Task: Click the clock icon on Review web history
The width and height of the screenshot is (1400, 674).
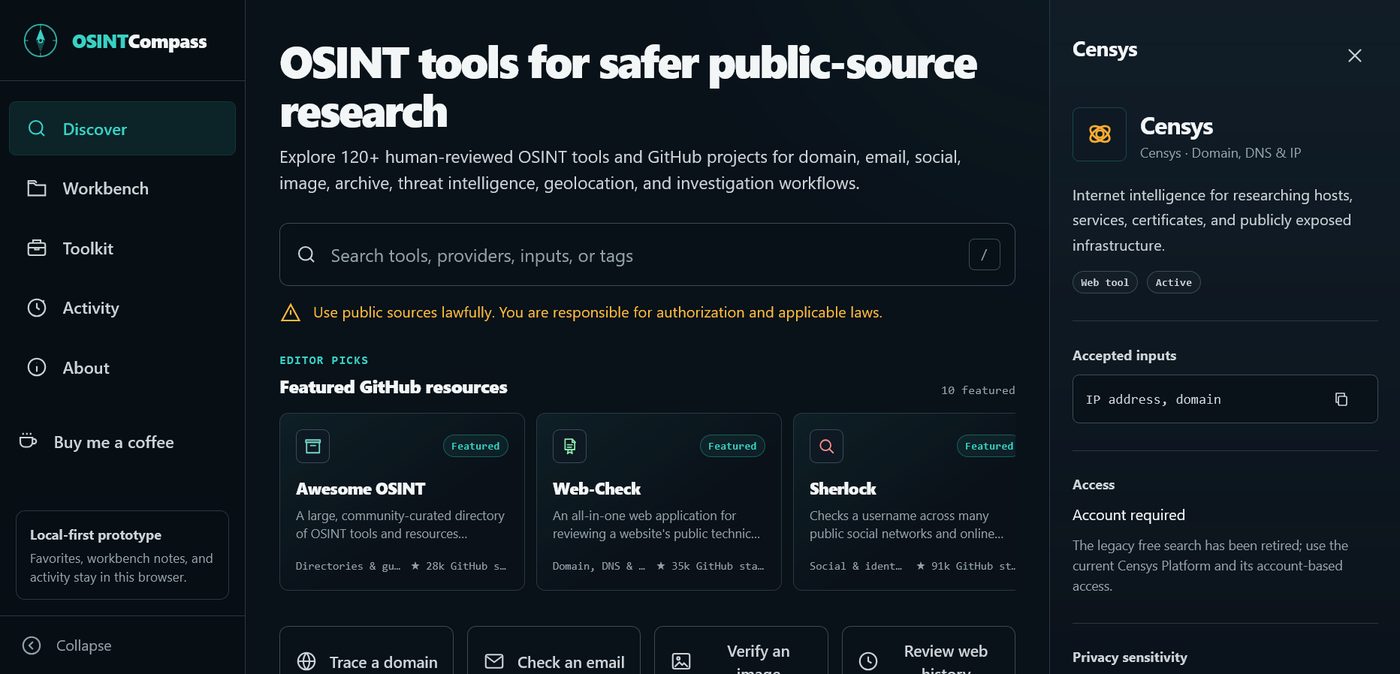Action: (x=868, y=662)
